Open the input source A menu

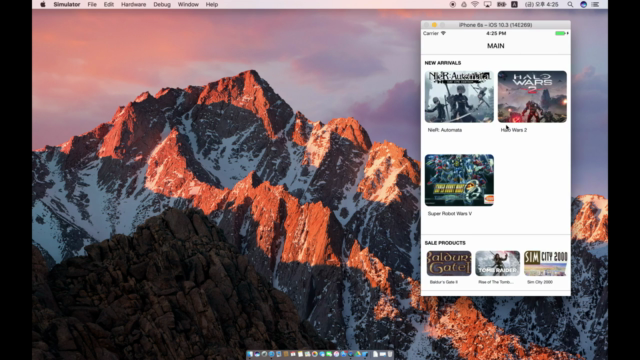[514, 4]
